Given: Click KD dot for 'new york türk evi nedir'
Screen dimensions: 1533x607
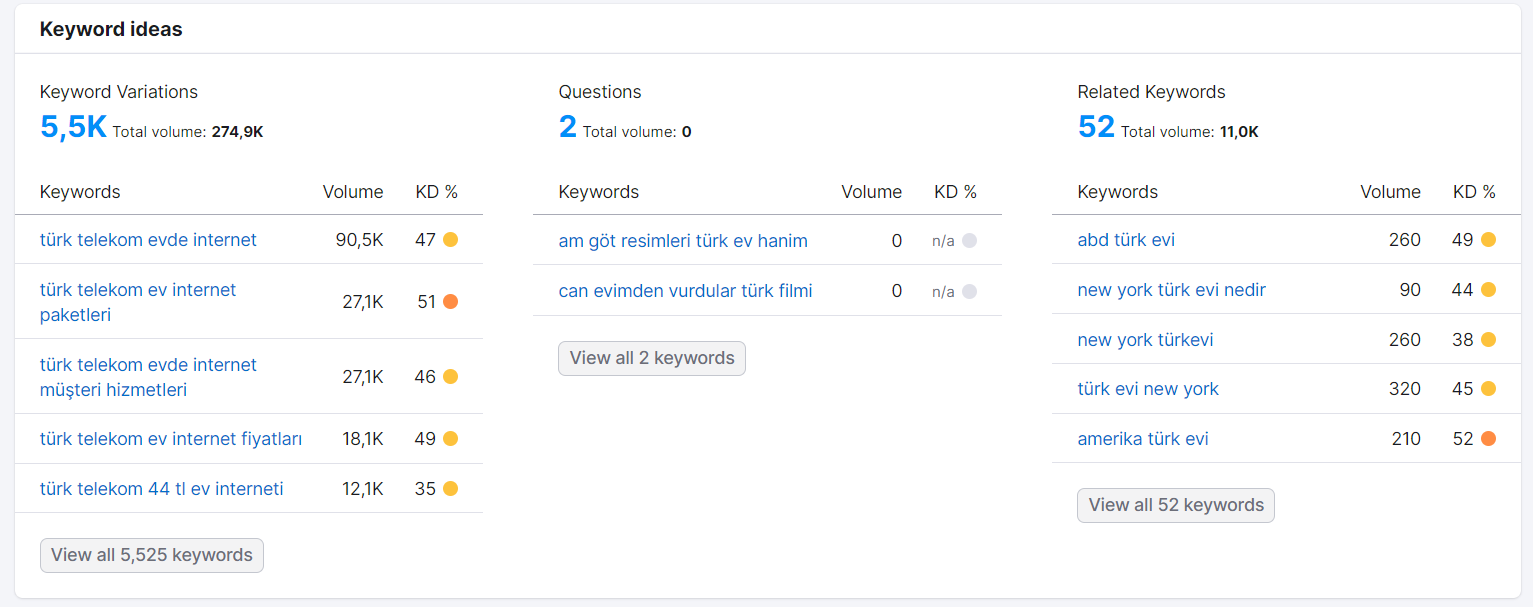Looking at the screenshot, I should [x=1488, y=290].
